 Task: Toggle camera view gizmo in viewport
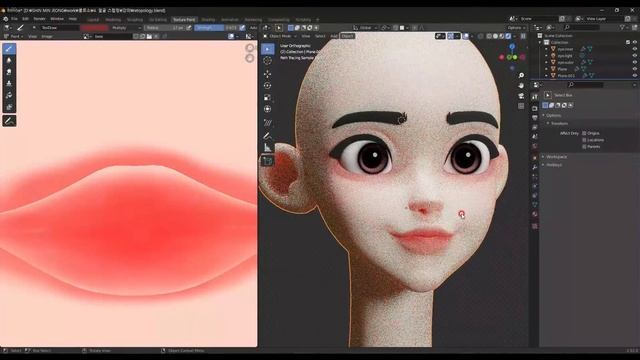(x=521, y=96)
